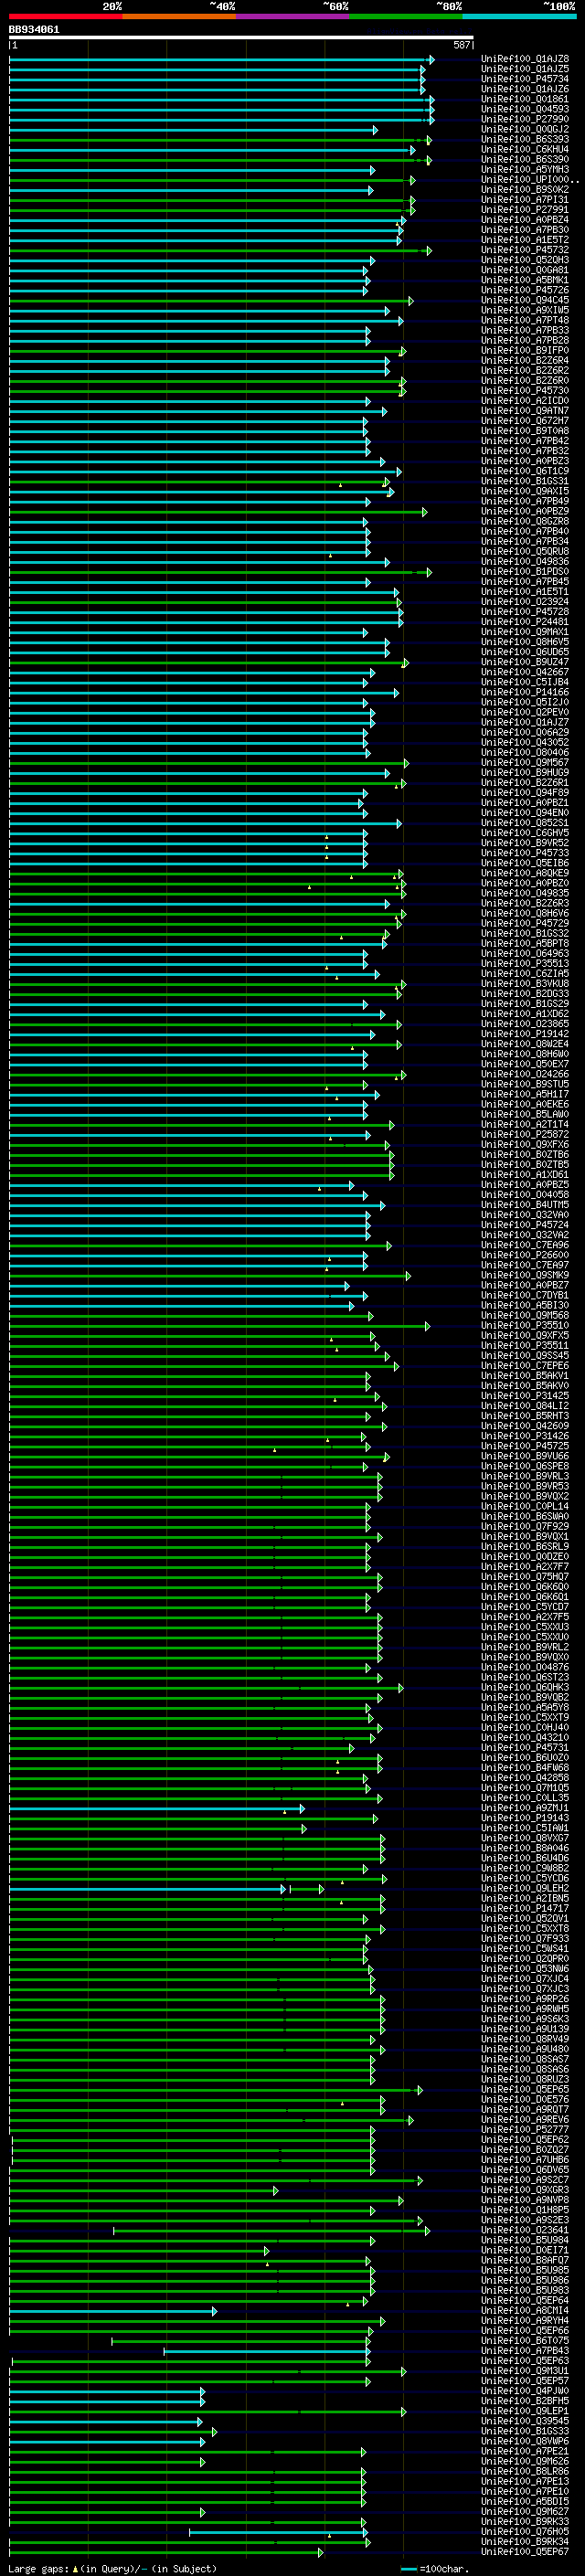Select hit label UniRef100_P45725
This screenshot has width=585, height=2576.
coord(525,1446)
